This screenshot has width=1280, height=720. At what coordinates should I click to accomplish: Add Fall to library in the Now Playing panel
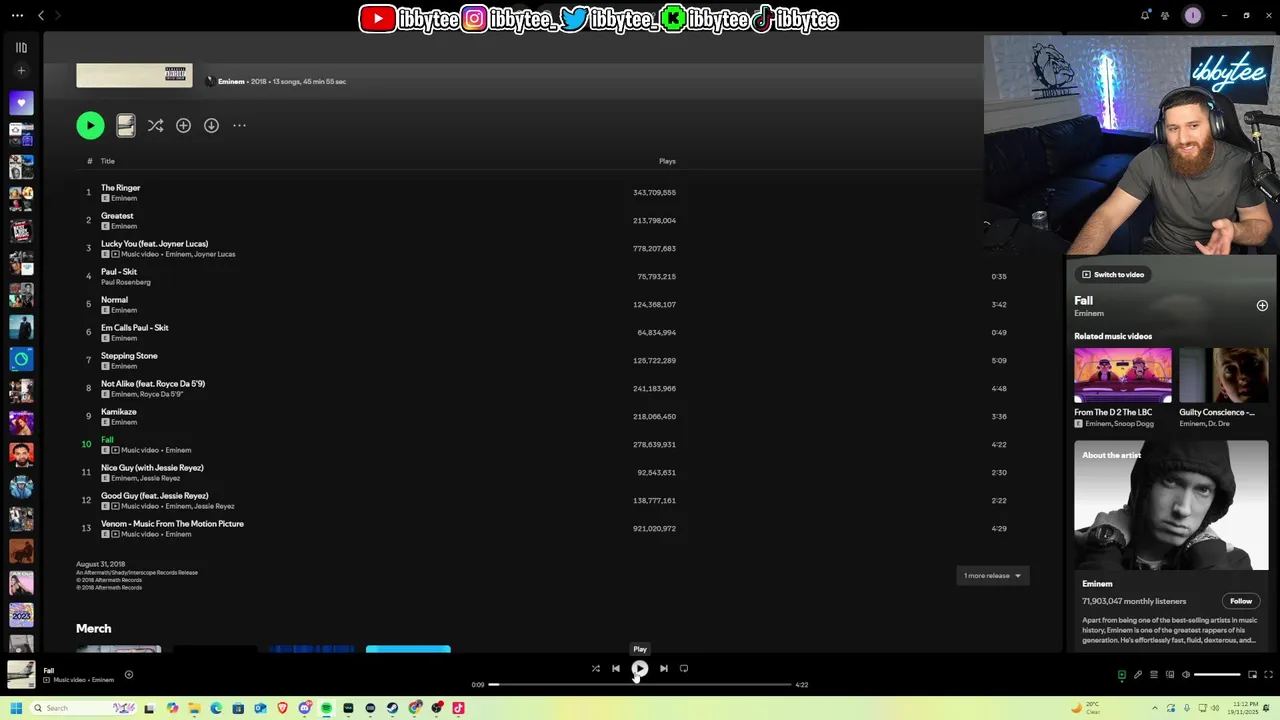[x=1262, y=305]
